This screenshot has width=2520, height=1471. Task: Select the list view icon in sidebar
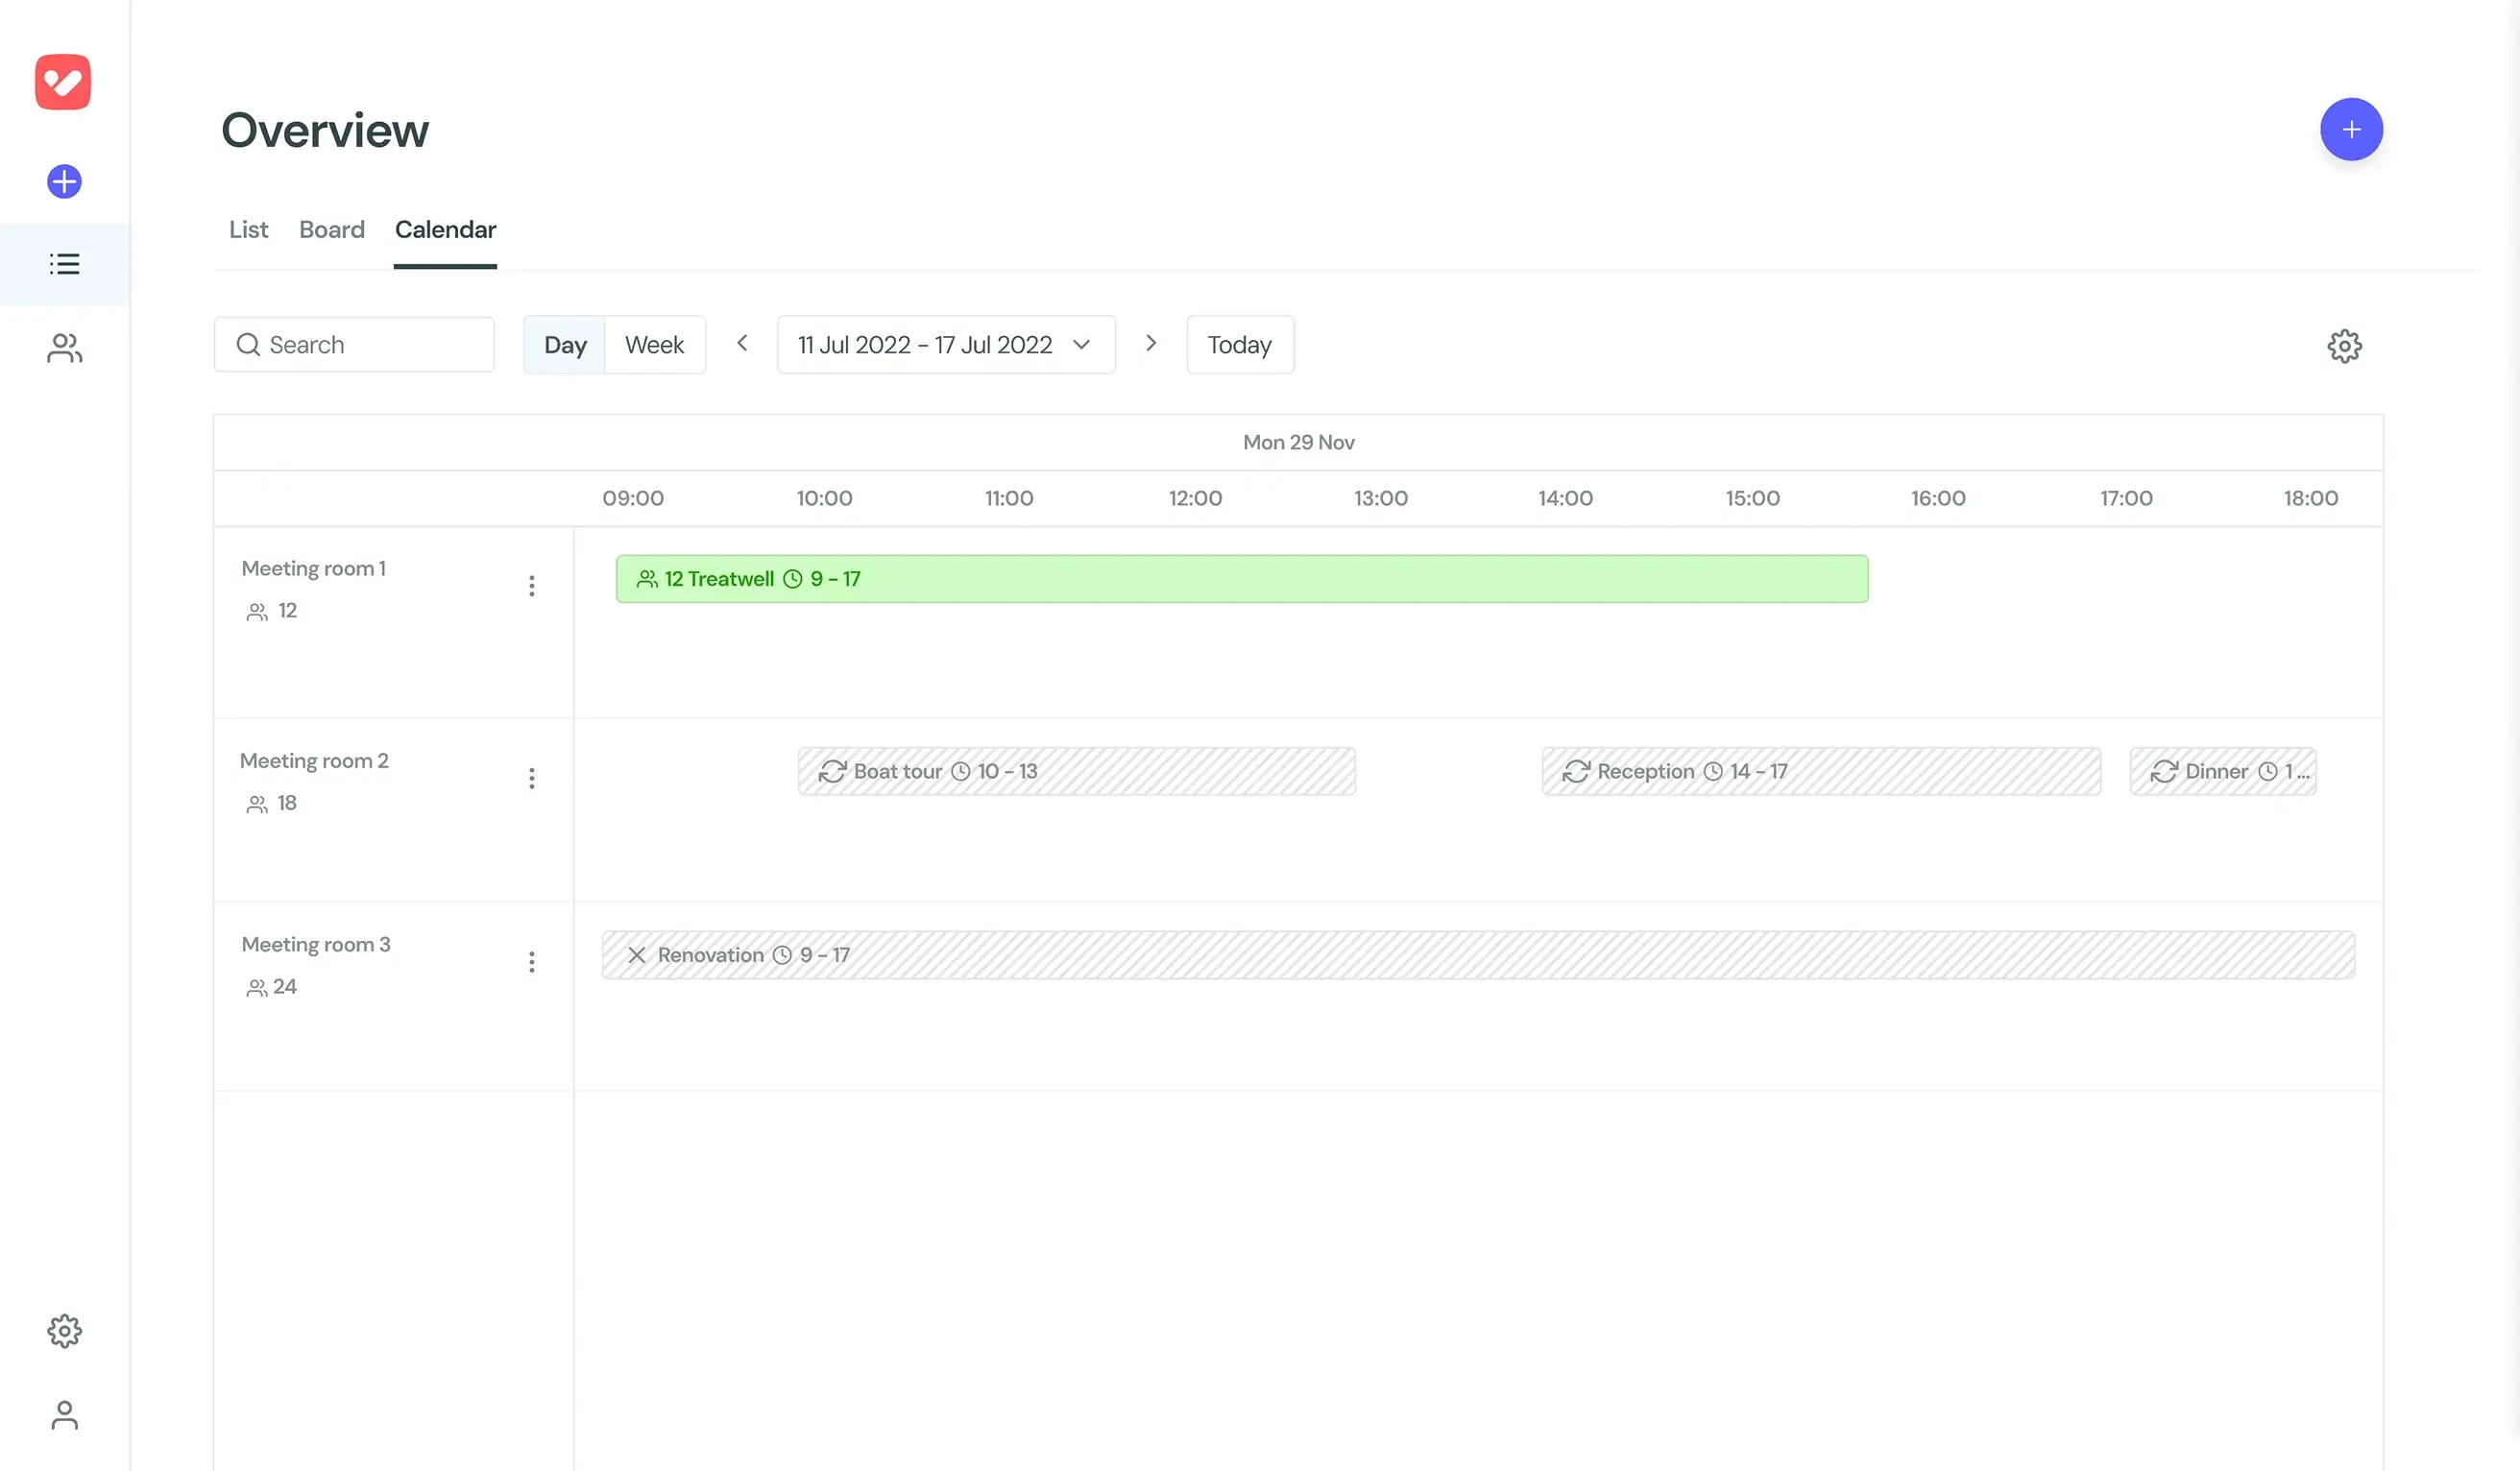(x=63, y=263)
